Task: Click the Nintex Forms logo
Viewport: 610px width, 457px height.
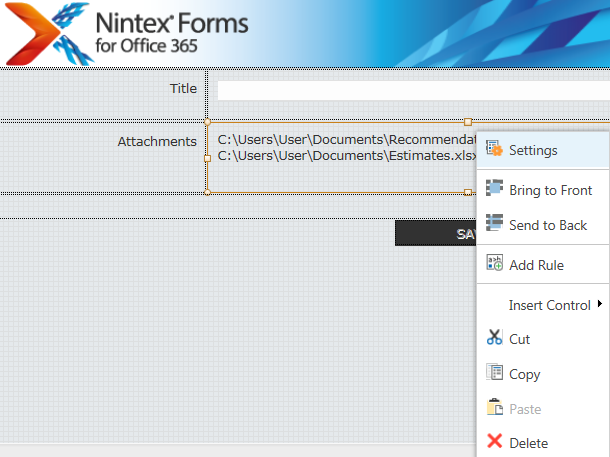Action: [x=49, y=33]
